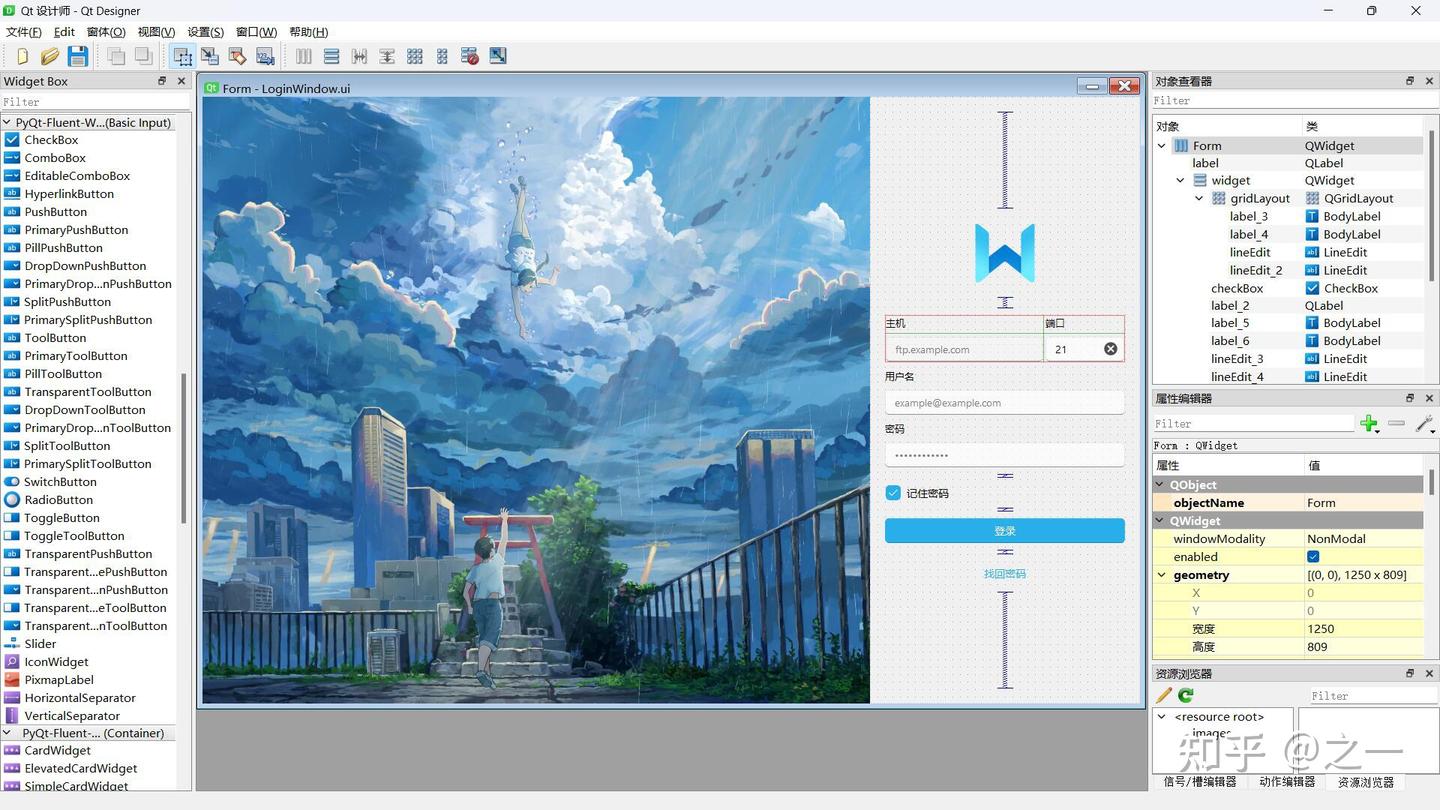The image size is (1440, 810).
Task: Apply Lay Out in a Grid toolbar icon
Action: pos(414,56)
